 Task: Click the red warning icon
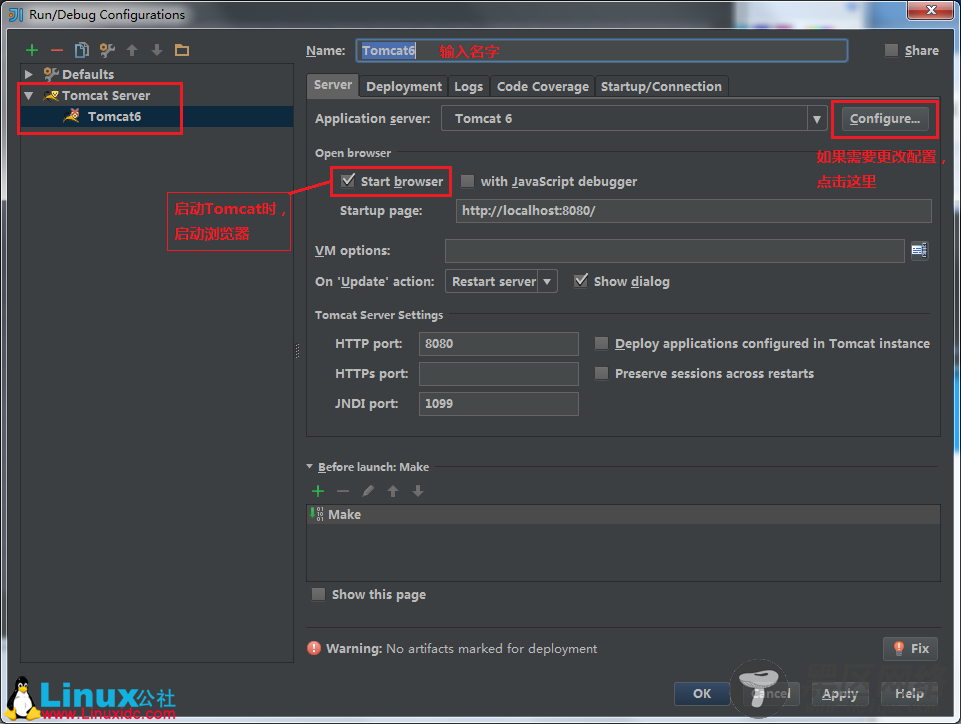tap(314, 648)
